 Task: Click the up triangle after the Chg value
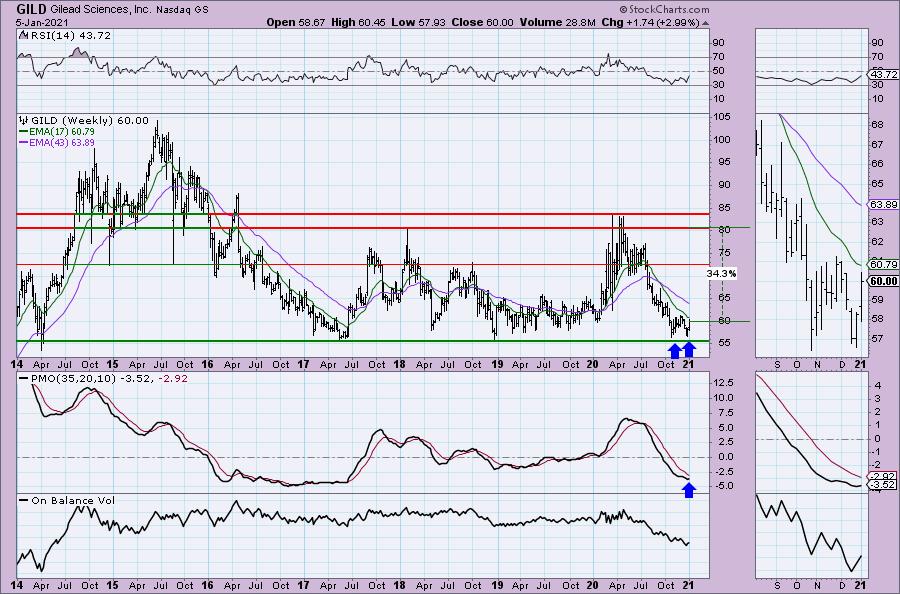point(705,24)
